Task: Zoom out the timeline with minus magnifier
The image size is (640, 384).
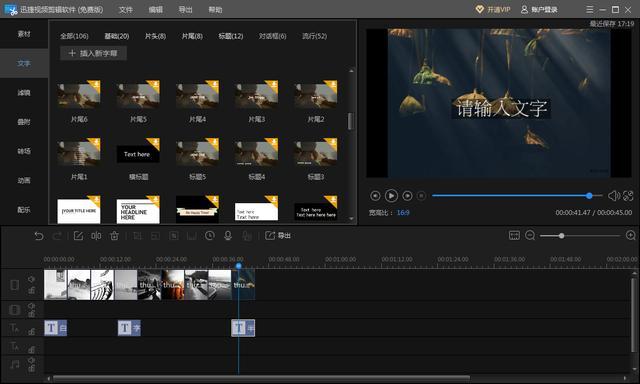Action: pyautogui.click(x=530, y=235)
